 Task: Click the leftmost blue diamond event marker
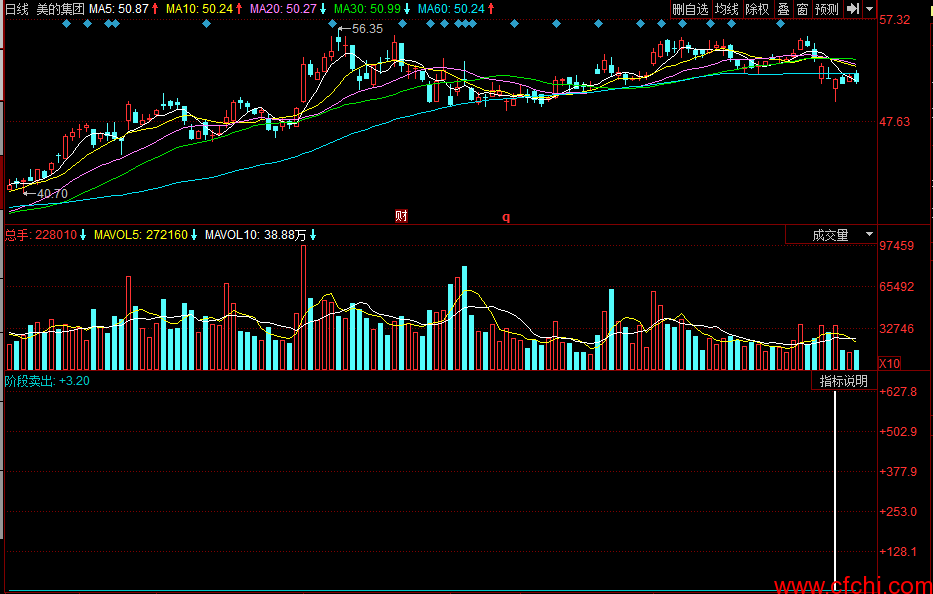67,24
